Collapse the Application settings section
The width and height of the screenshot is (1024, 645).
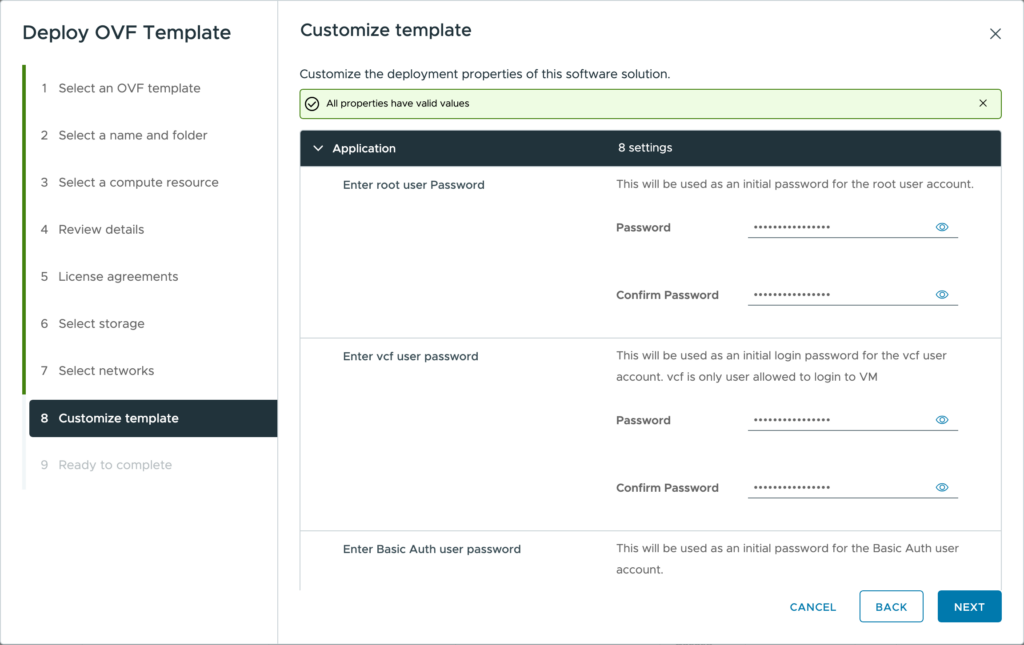319,148
